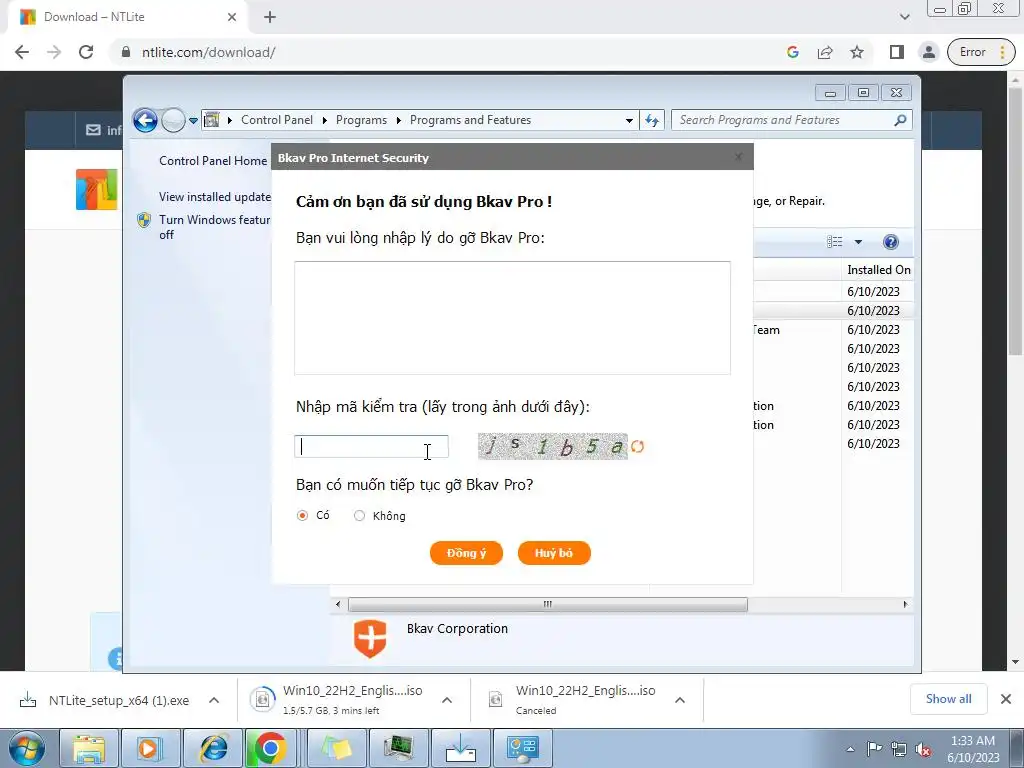The height and width of the screenshot is (768, 1024).
Task: Expand NTLite_setup_x64 (1).exe download options
Action: [214, 700]
